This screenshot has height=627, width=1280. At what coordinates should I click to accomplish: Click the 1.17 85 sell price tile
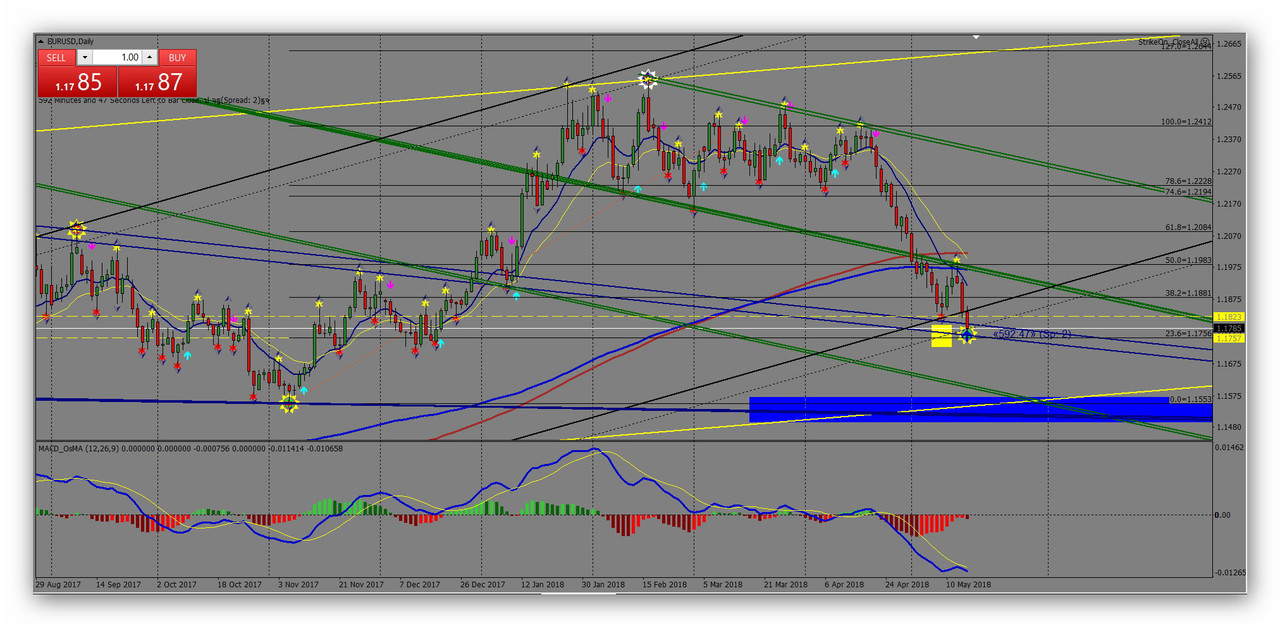point(77,81)
